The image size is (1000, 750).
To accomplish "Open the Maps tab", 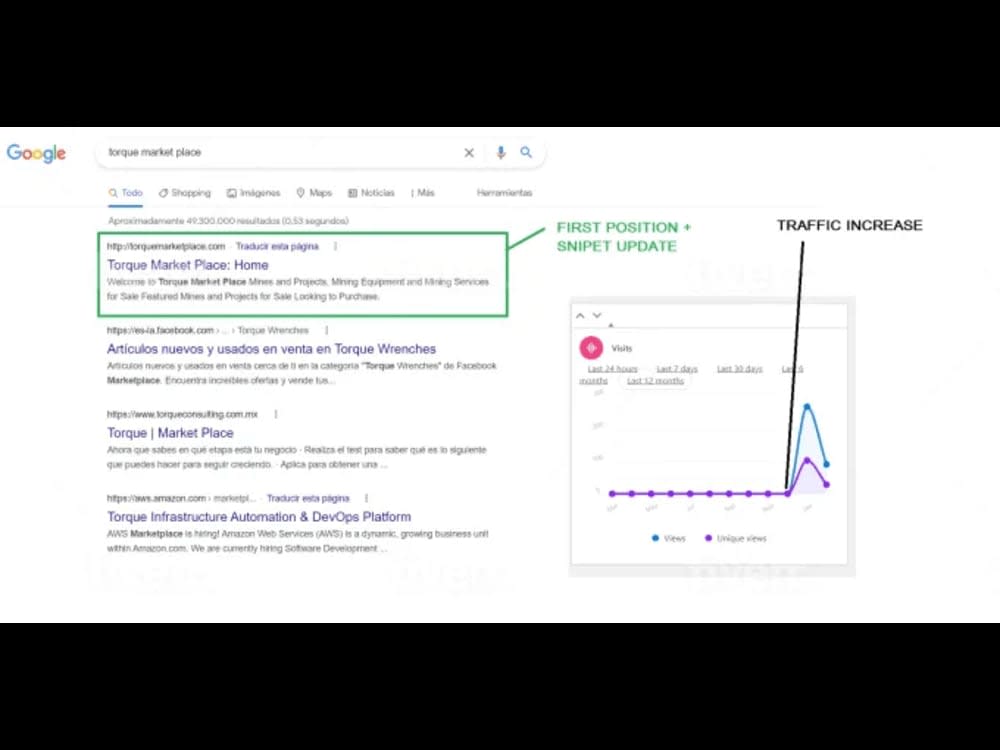I will coord(314,193).
